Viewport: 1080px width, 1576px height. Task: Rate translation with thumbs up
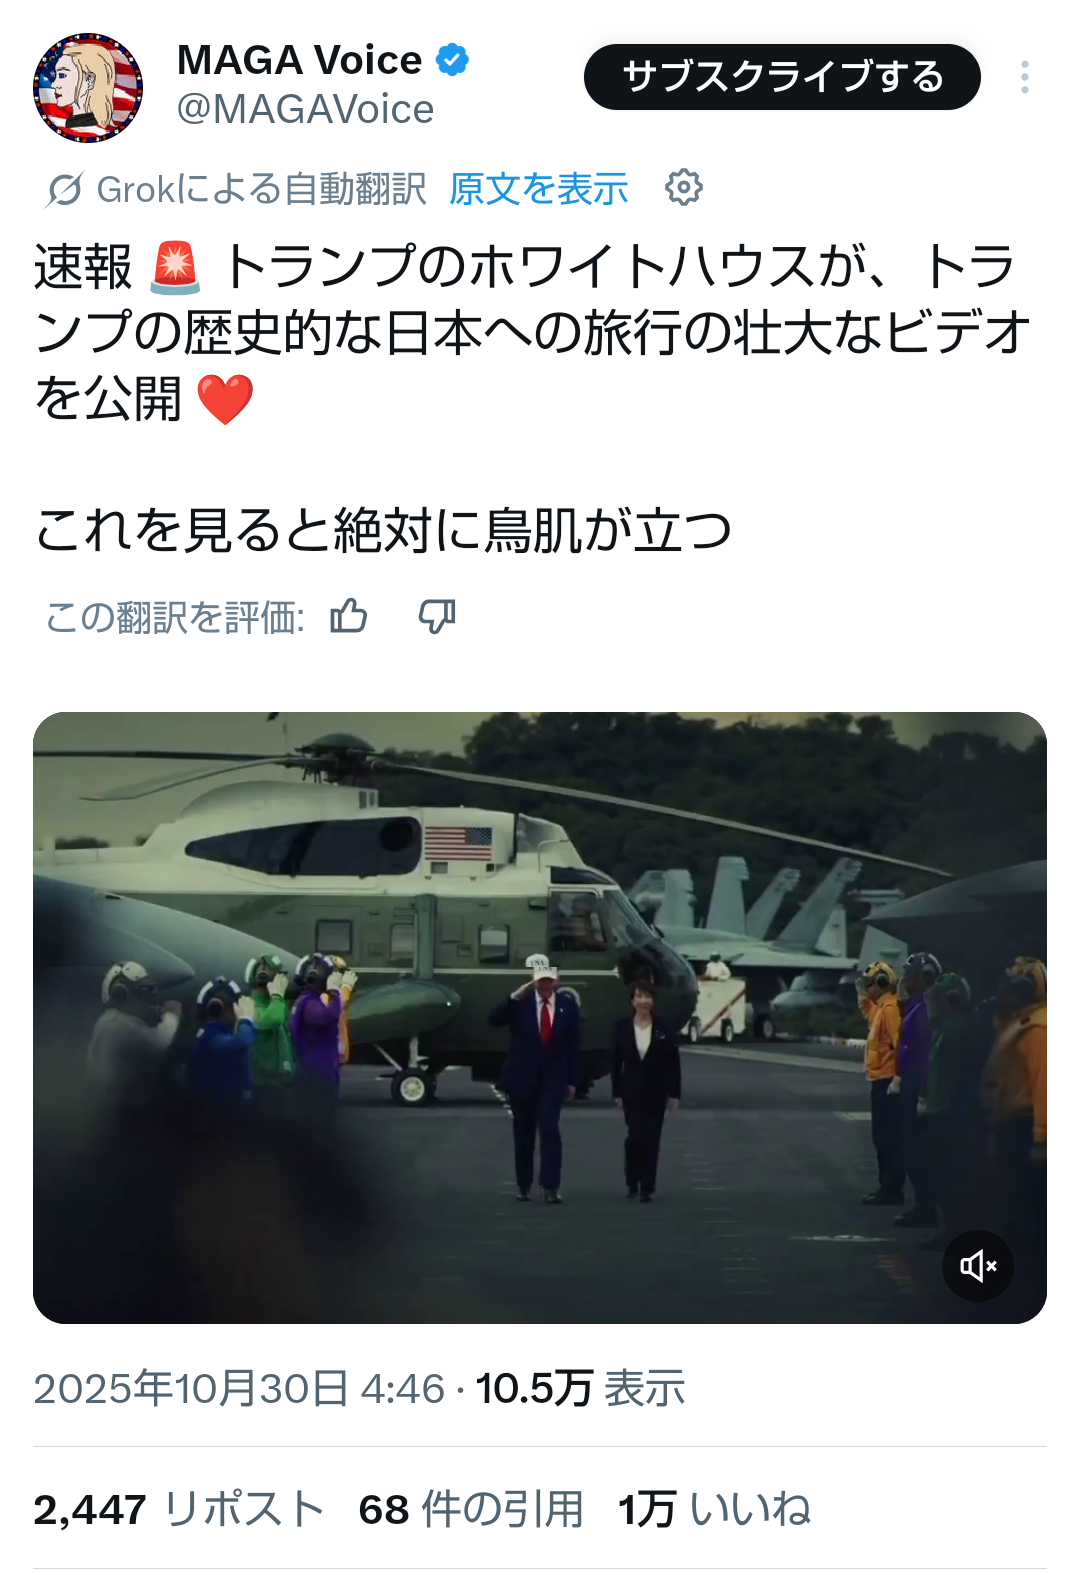point(349,616)
